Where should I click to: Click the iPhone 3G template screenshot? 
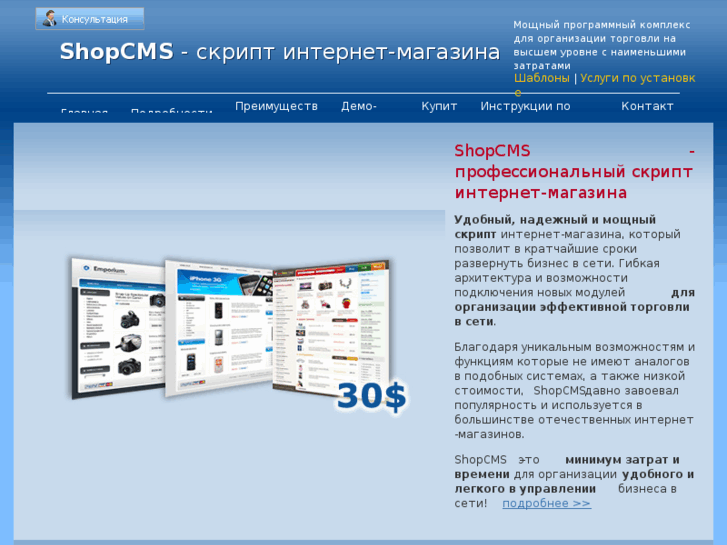pos(219,327)
